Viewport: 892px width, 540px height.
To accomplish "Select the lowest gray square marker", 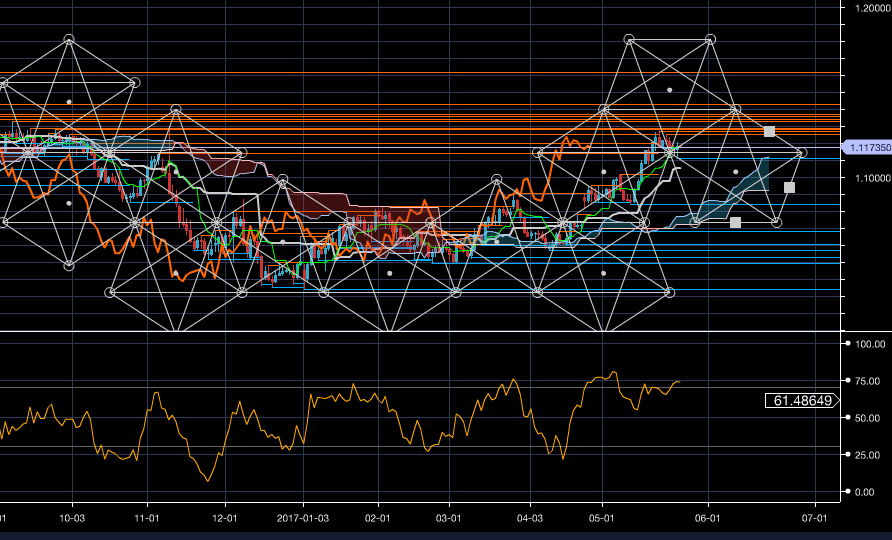I will (x=735, y=222).
